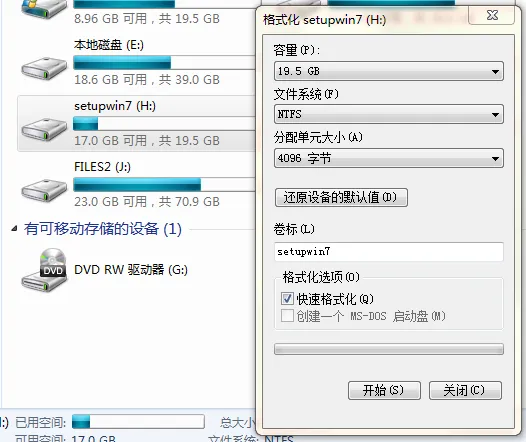Open the 分配单元大小 dropdown showing 4096 字节

point(389,158)
